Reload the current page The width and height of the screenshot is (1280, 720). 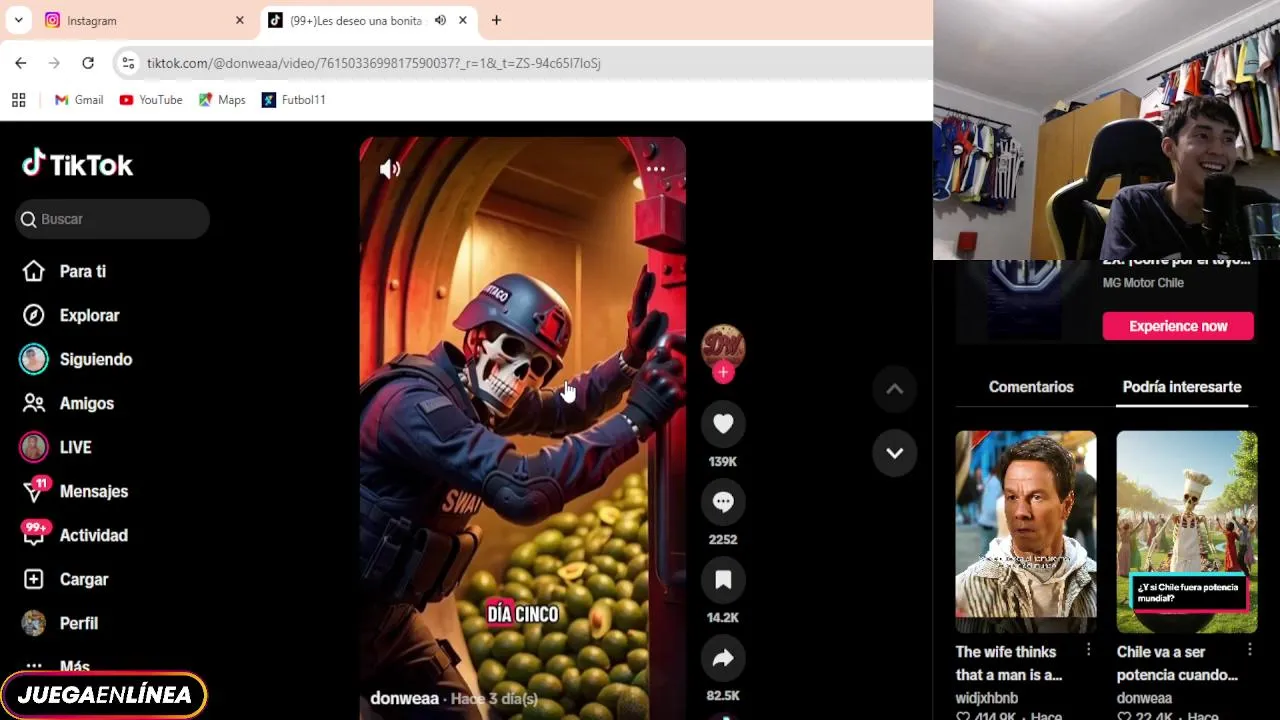click(x=88, y=63)
